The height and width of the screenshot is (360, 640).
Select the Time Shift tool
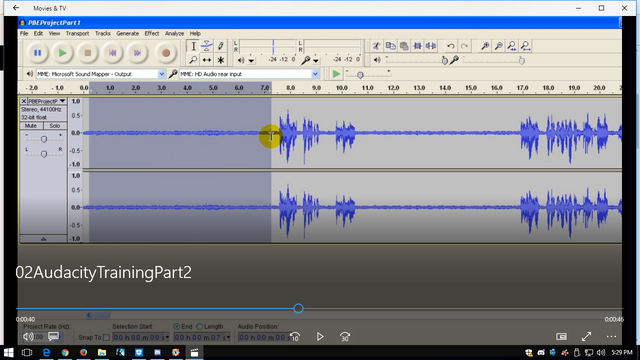[x=207, y=60]
